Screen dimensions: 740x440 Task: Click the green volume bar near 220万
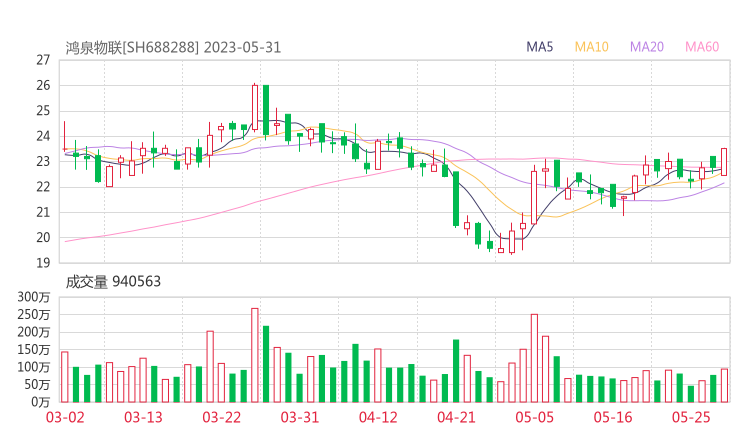pyautogui.click(x=266, y=364)
